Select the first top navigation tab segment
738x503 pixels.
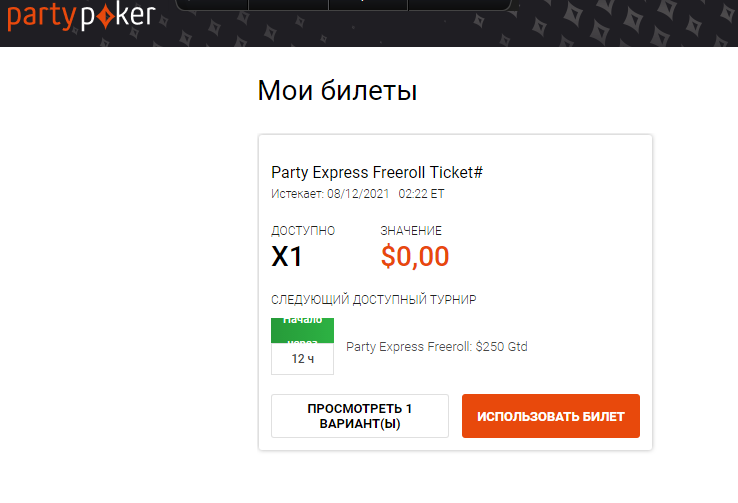(x=212, y=5)
